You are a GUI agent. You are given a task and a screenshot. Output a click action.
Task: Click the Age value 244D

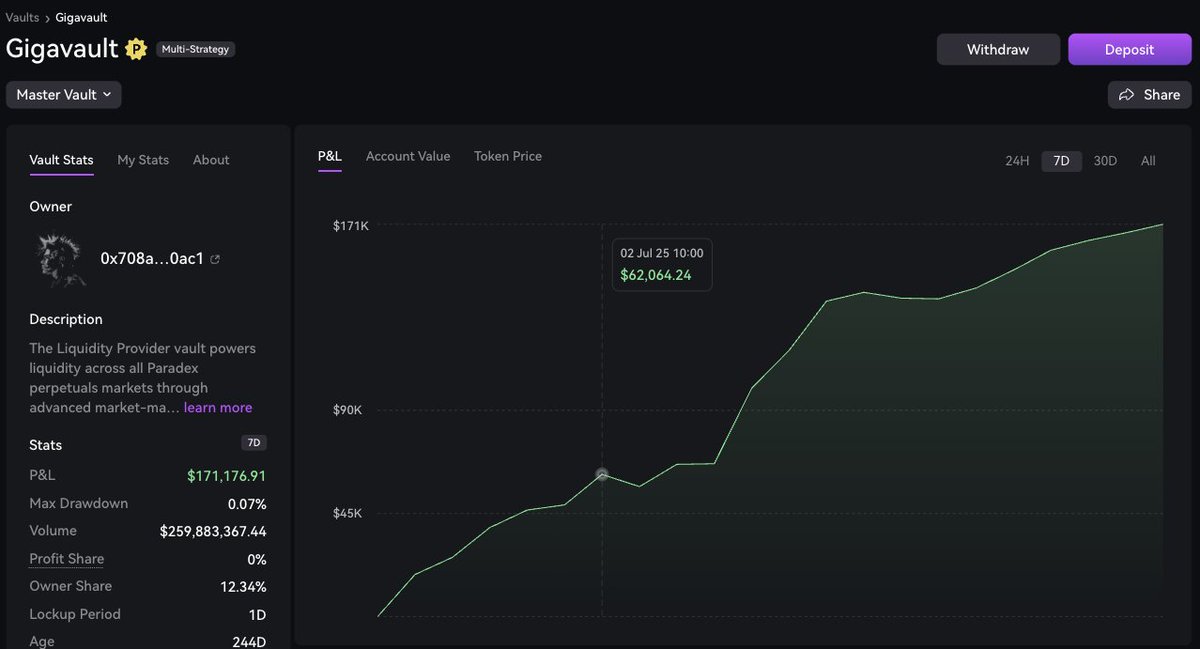coord(249,642)
